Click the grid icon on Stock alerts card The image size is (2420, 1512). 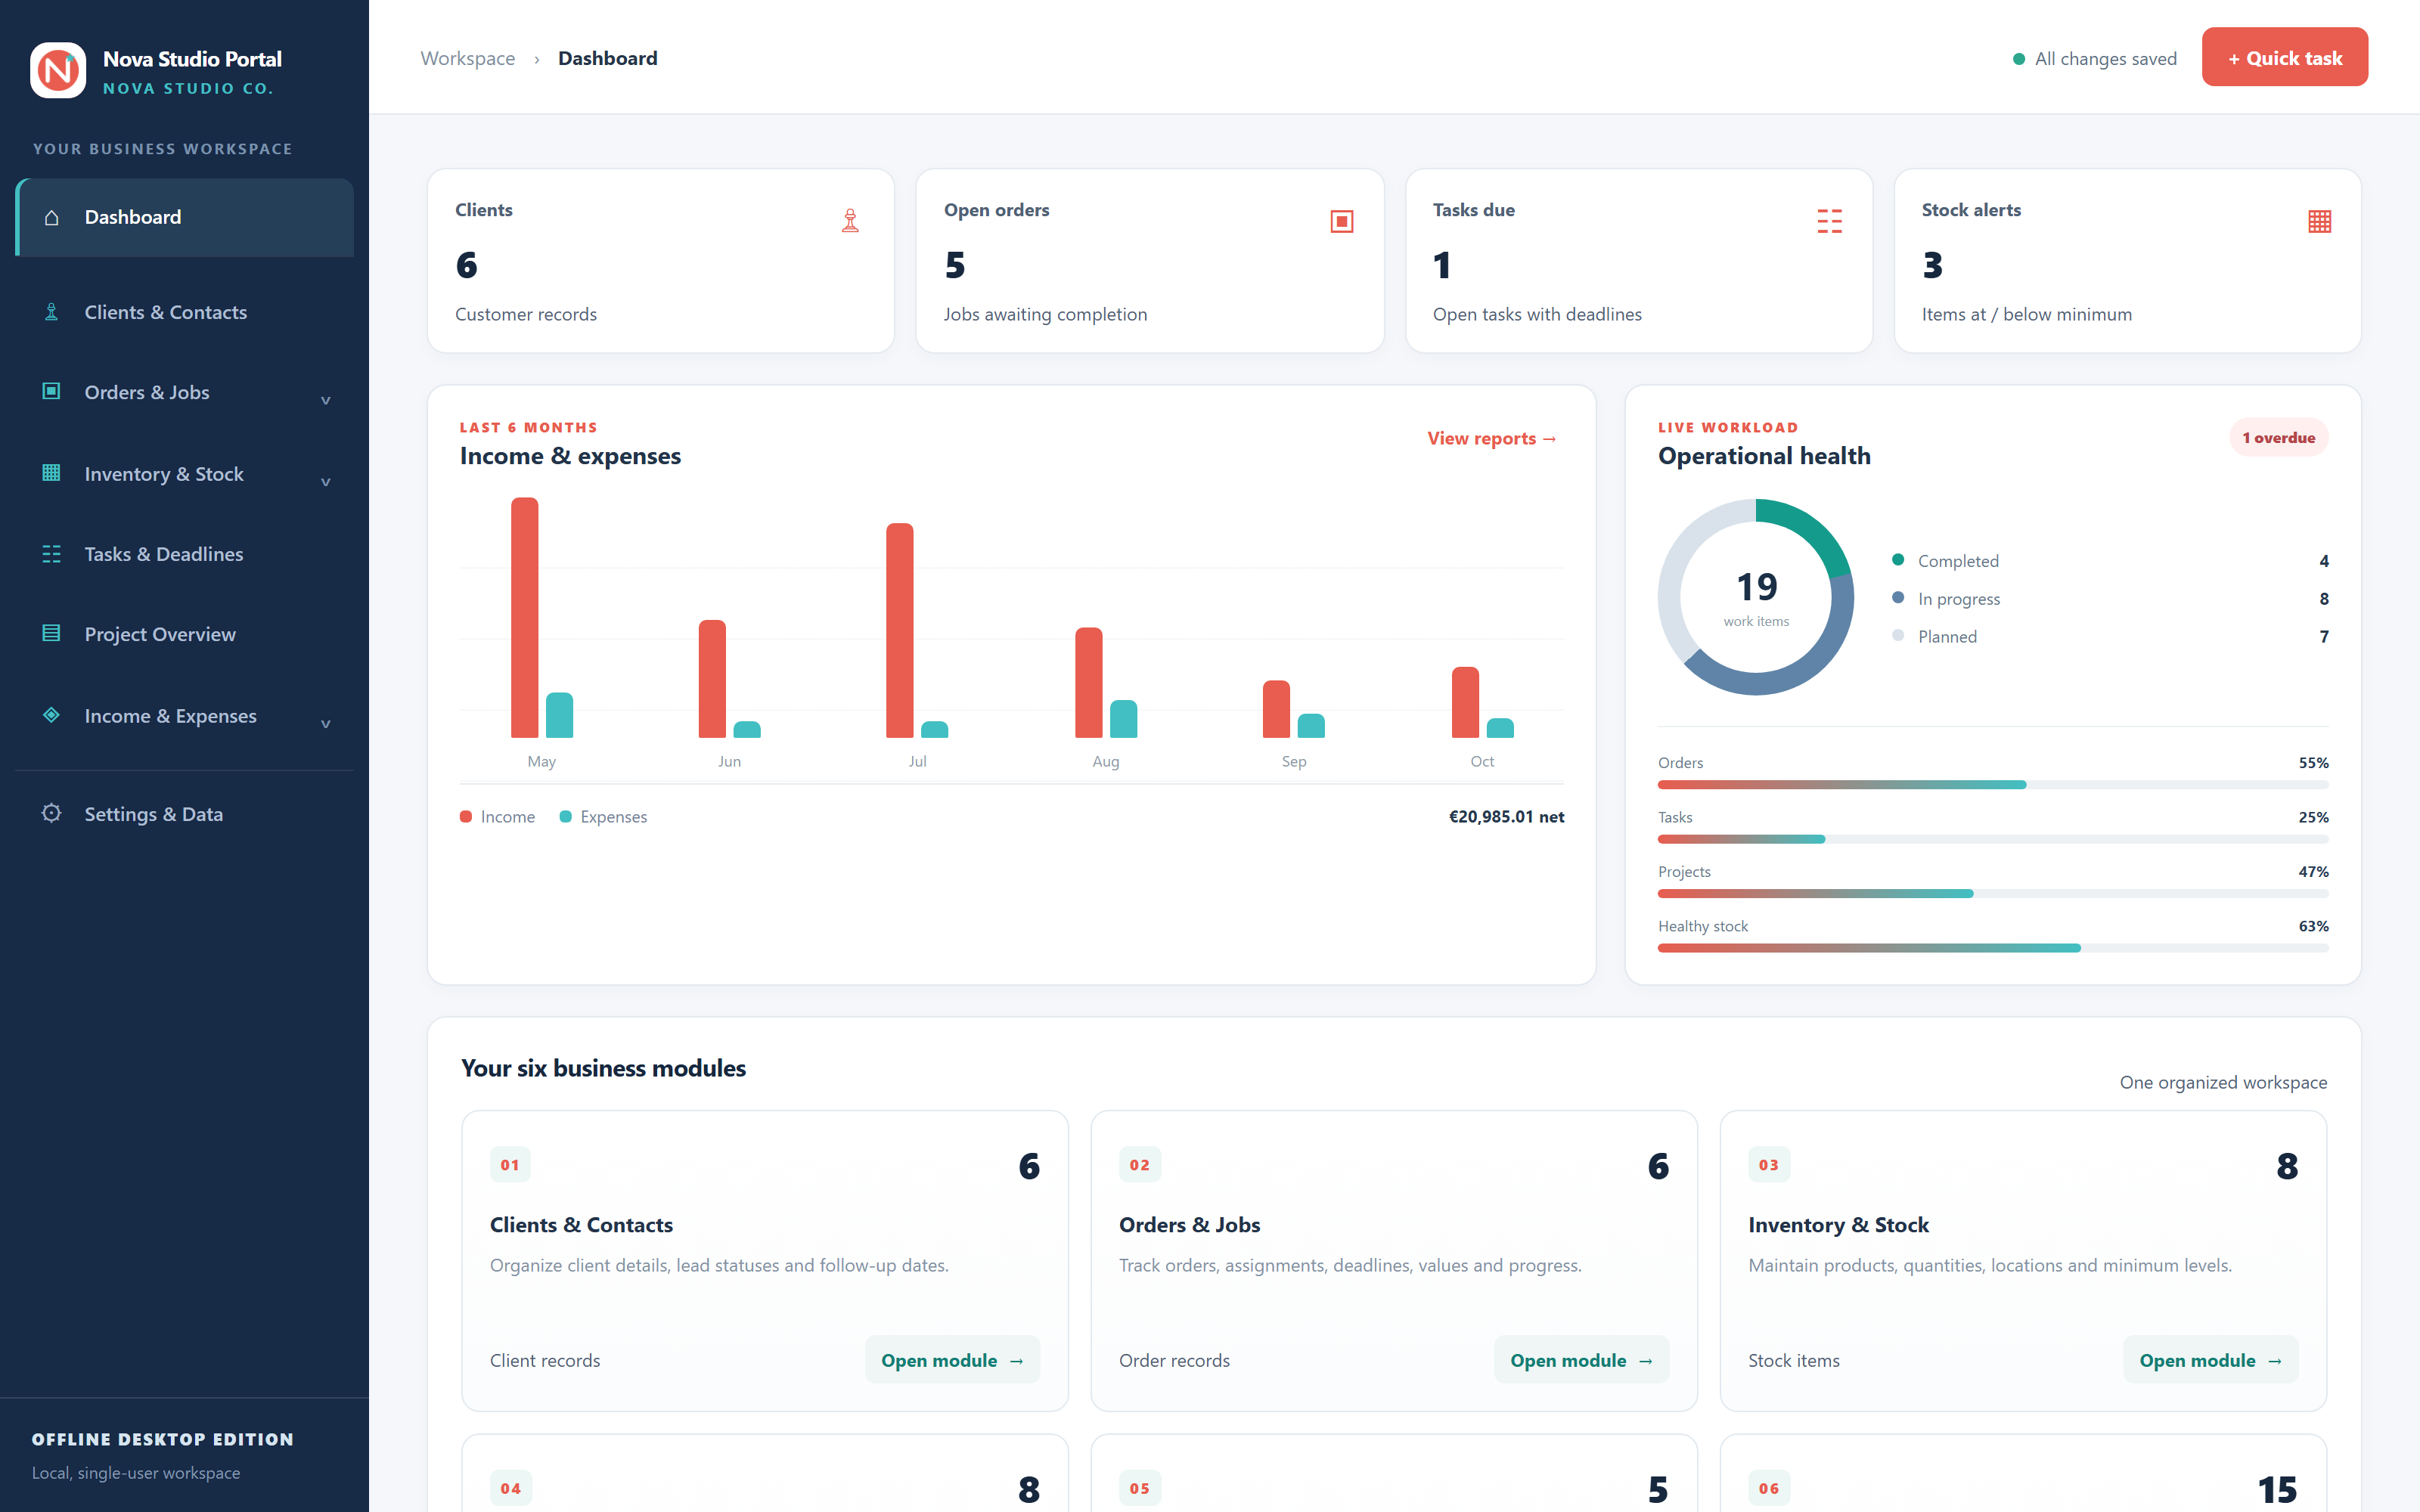point(2320,221)
